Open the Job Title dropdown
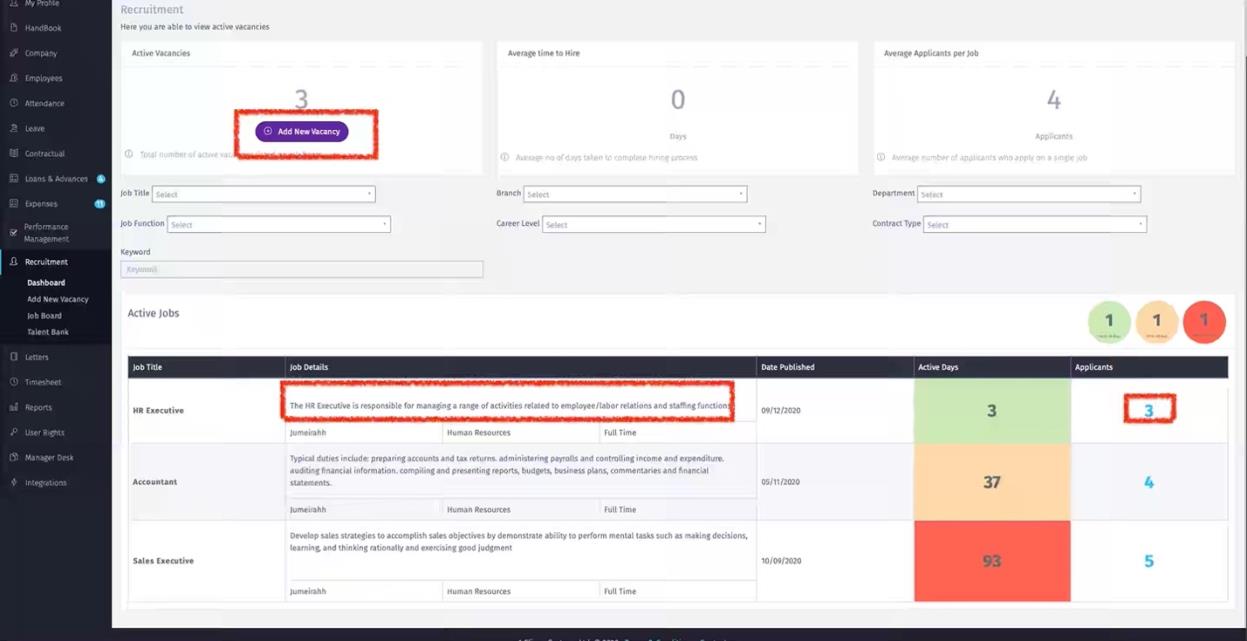Screen dimensions: 1247x641 [264, 194]
